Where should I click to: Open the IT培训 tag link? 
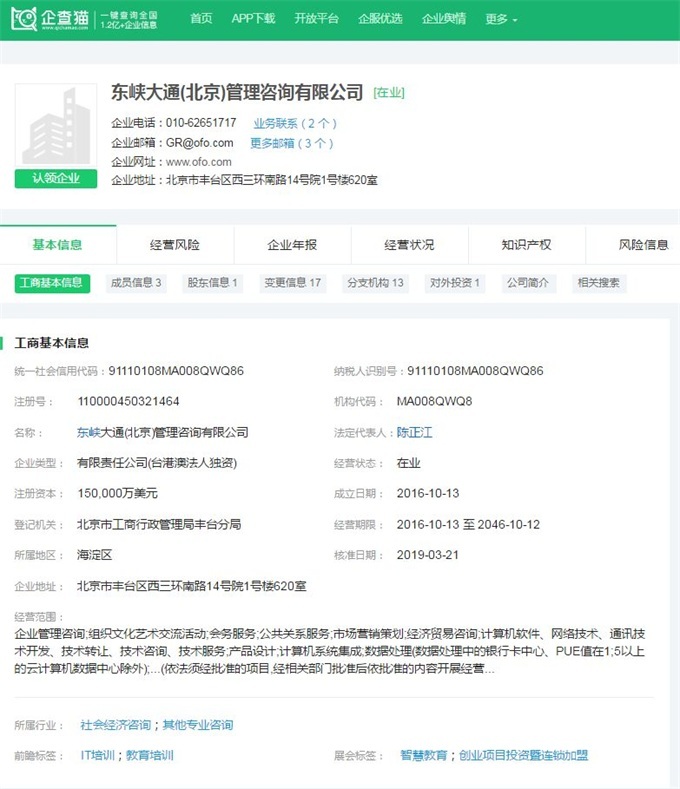(x=98, y=755)
